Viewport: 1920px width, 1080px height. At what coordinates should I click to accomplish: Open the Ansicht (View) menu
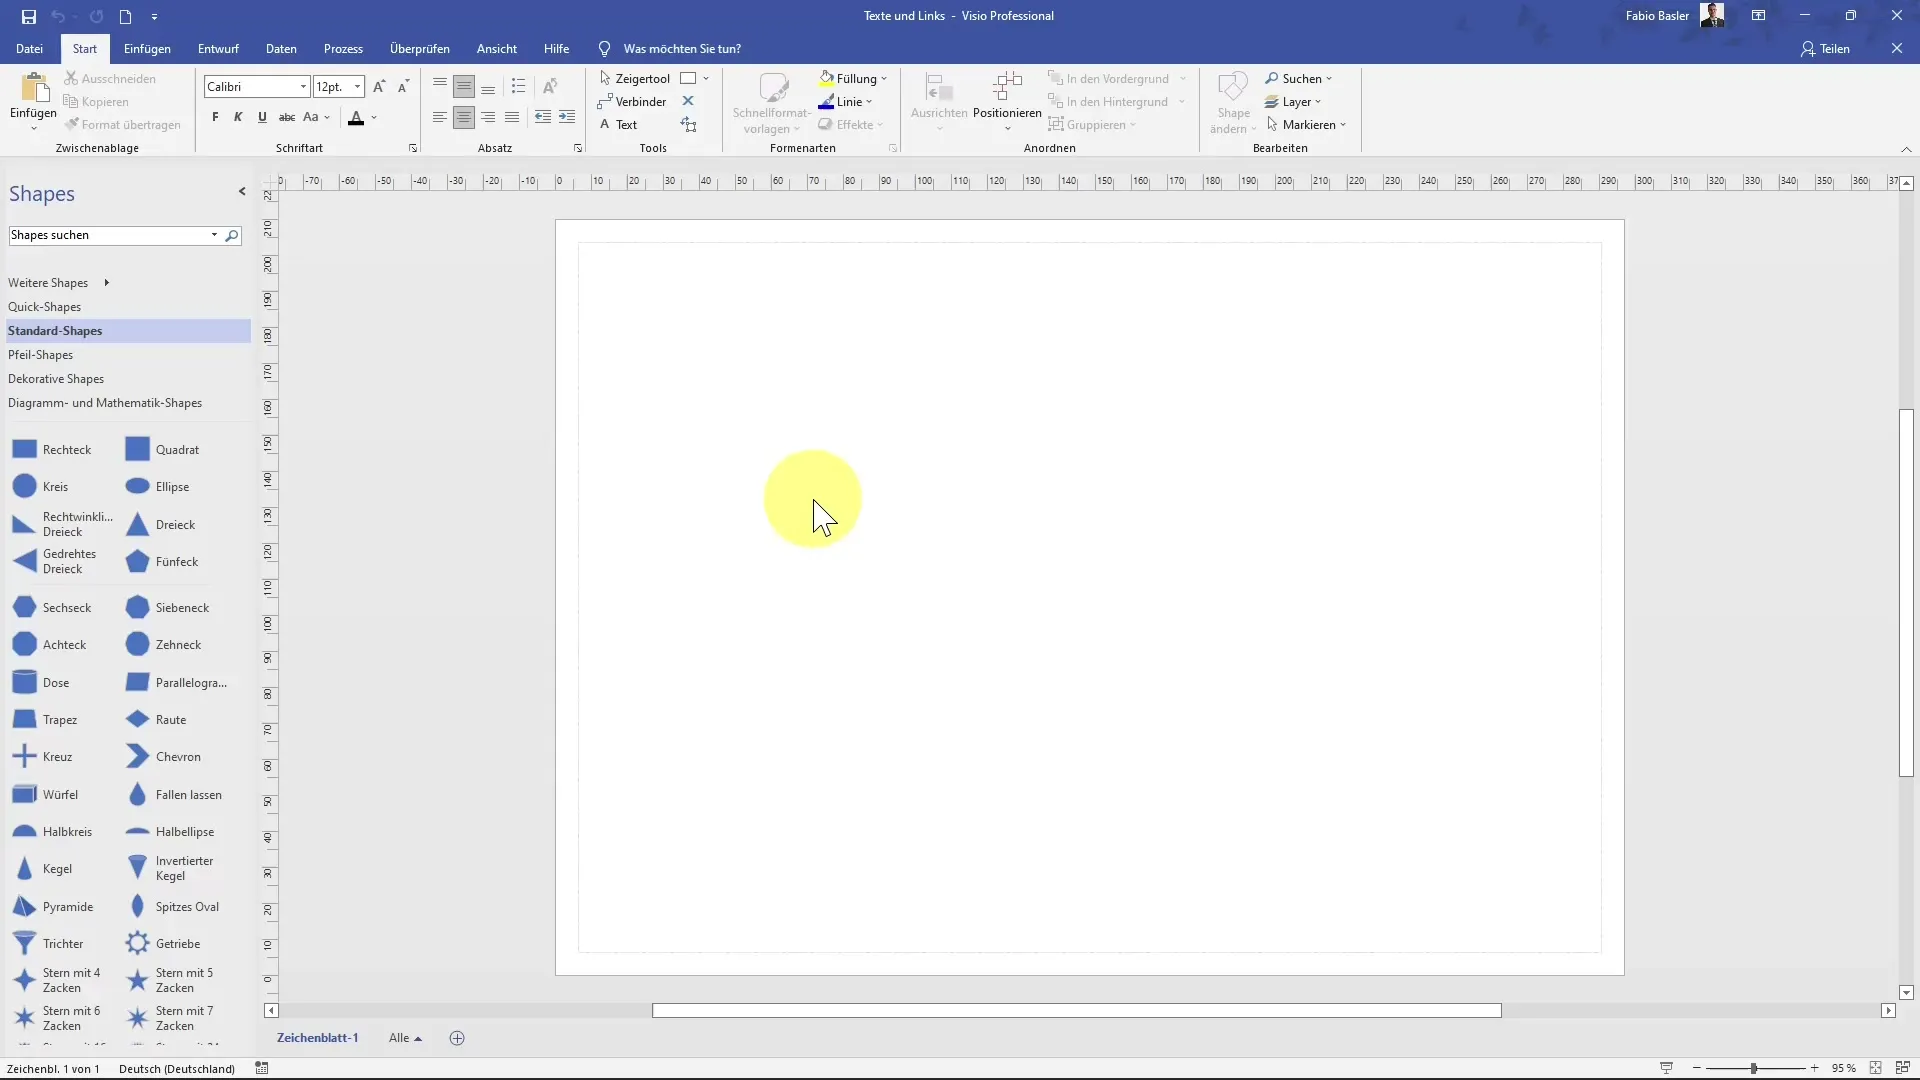(x=496, y=49)
